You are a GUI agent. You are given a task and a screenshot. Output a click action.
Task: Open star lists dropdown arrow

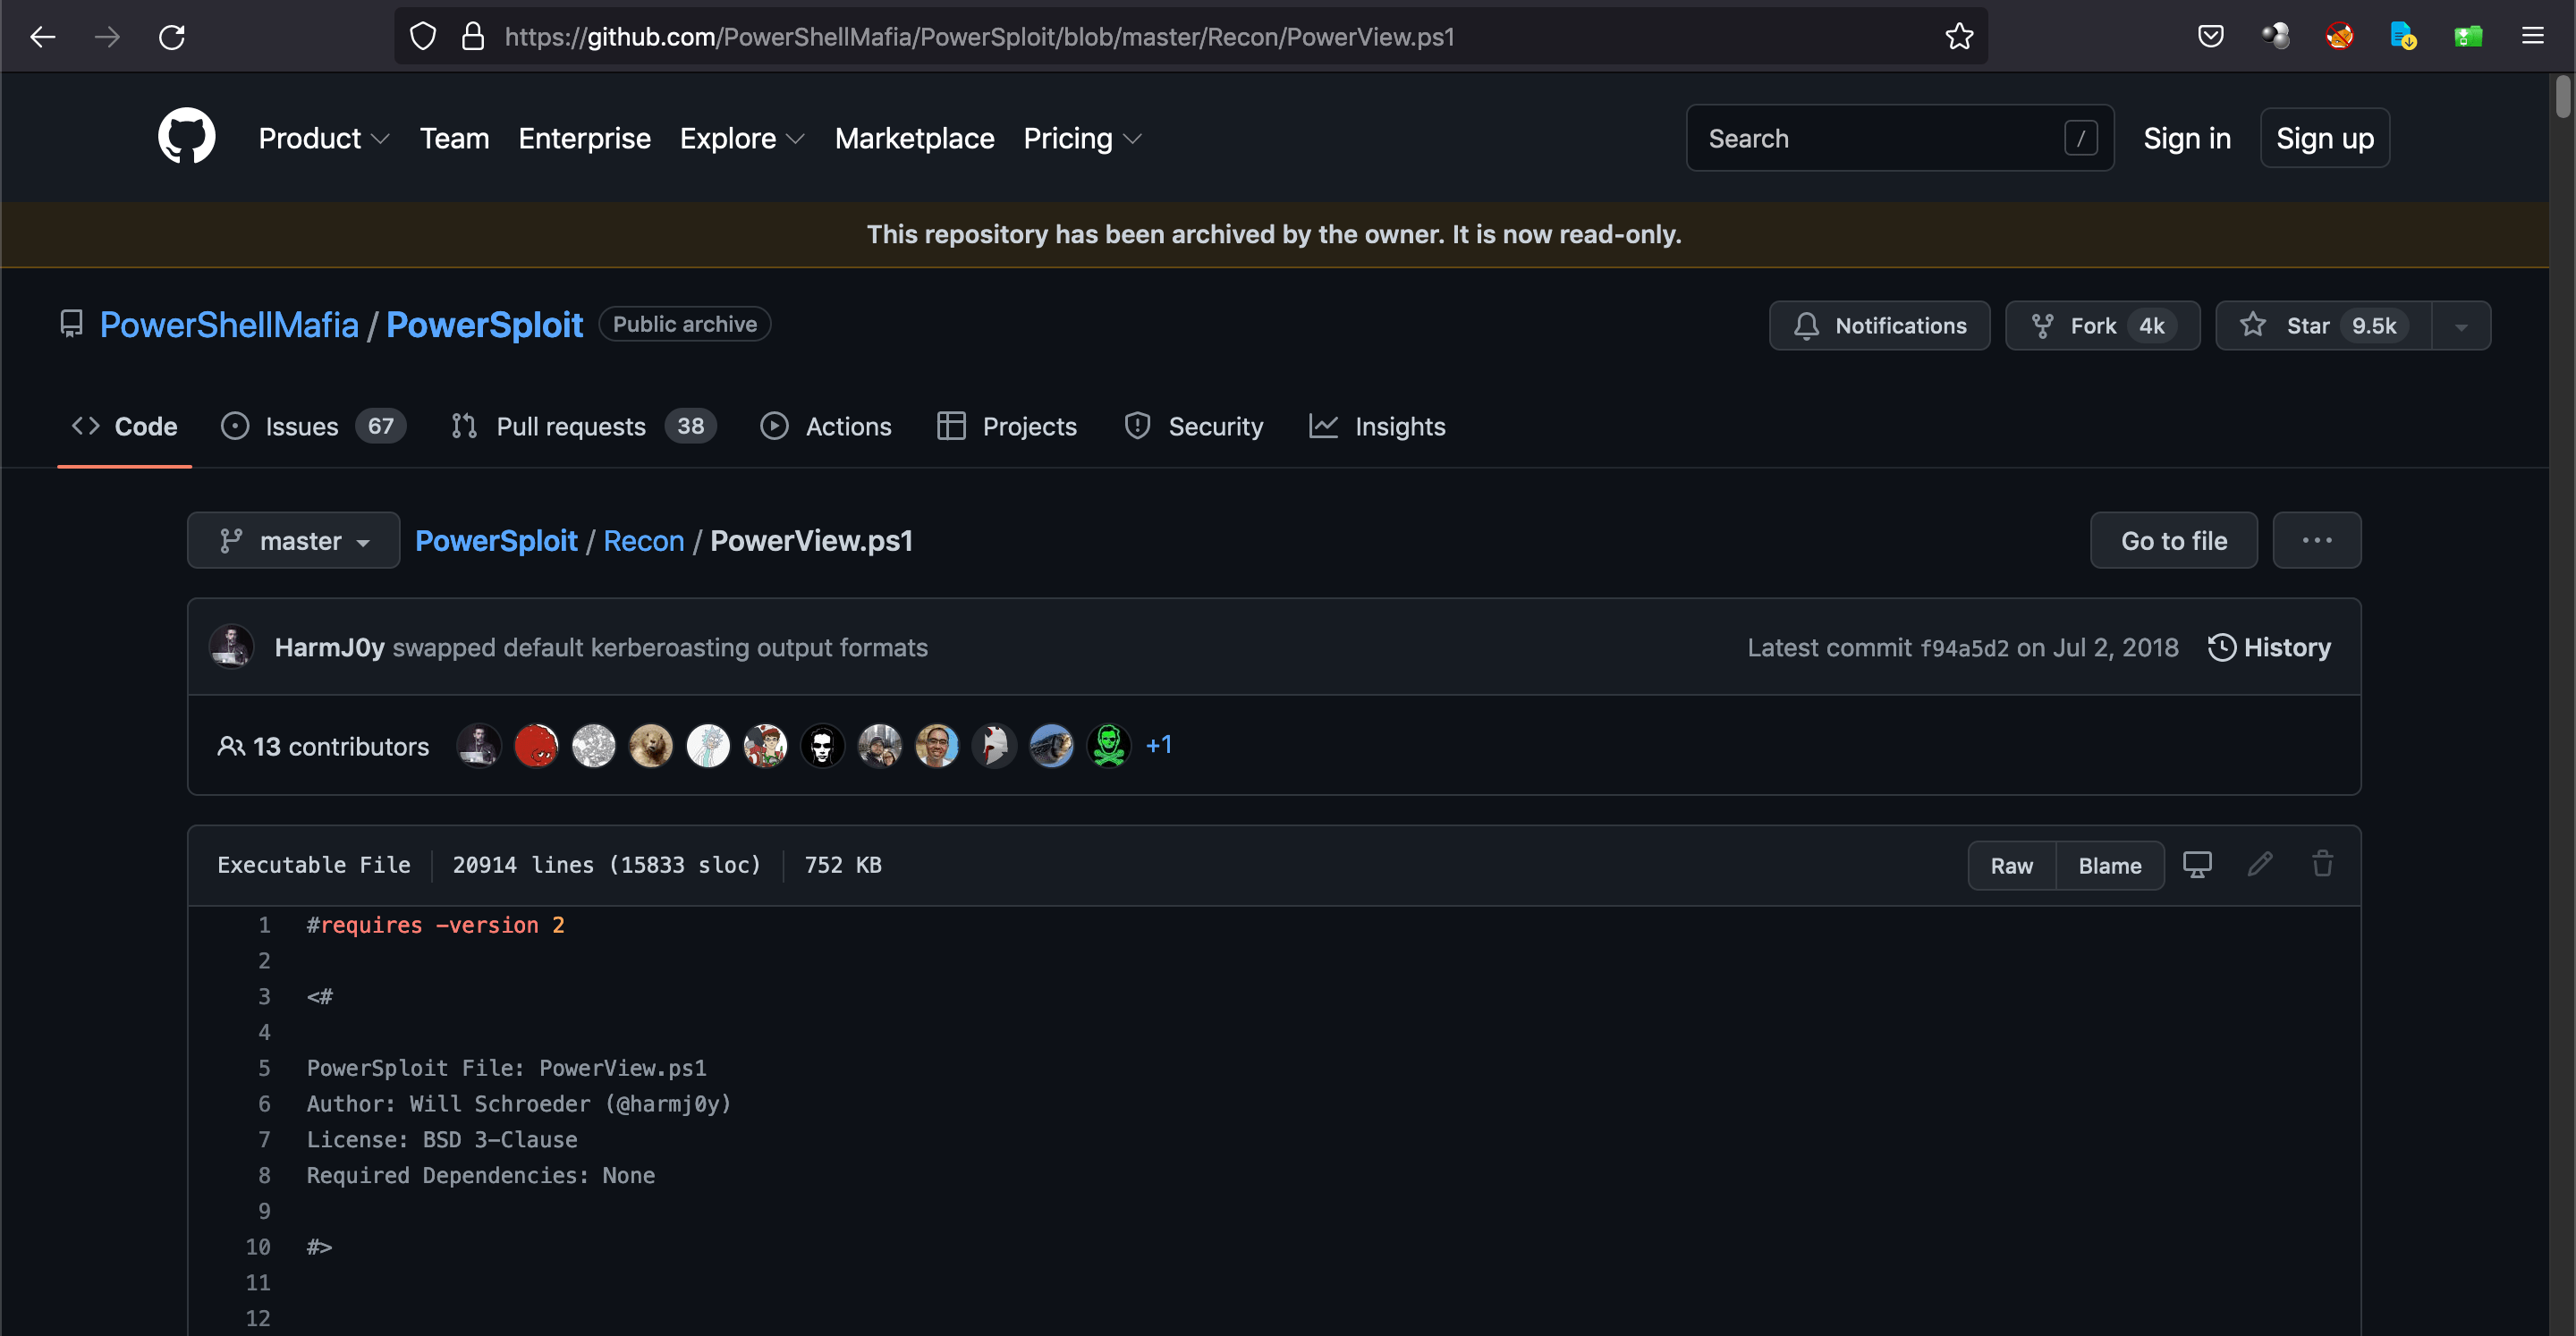[x=2461, y=326]
